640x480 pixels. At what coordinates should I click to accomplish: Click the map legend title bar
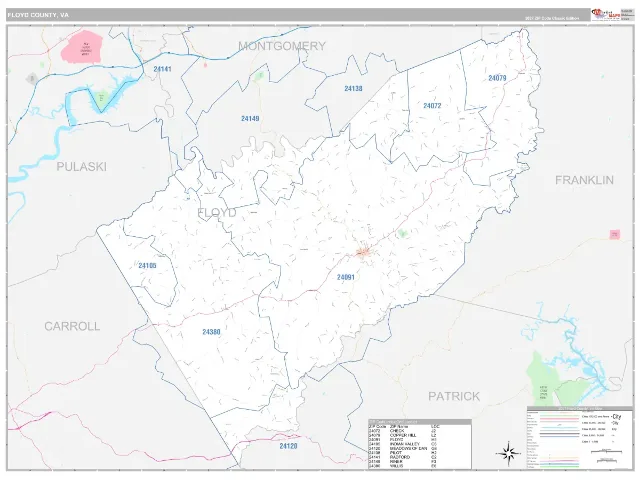[x=580, y=409]
